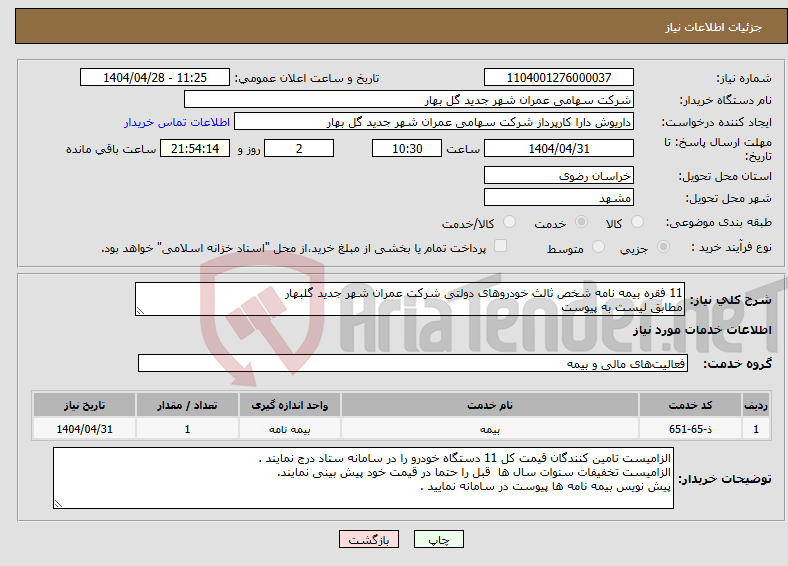Click the شرح کلی نیاز label
Screen dimensions: 788x566
click(731, 300)
